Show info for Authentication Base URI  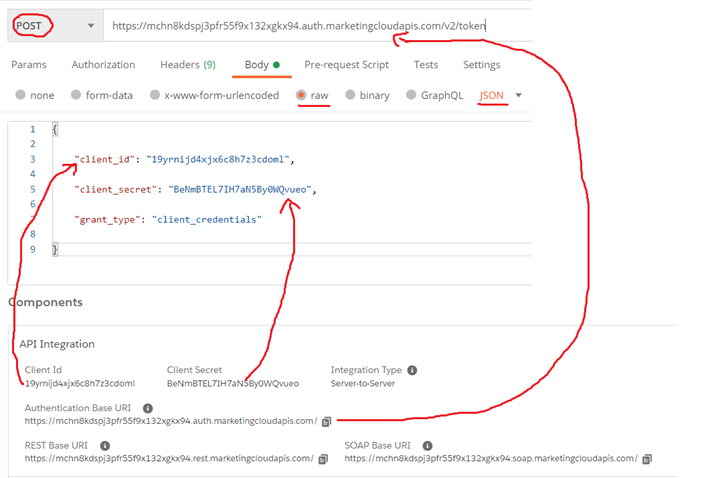tap(148, 408)
